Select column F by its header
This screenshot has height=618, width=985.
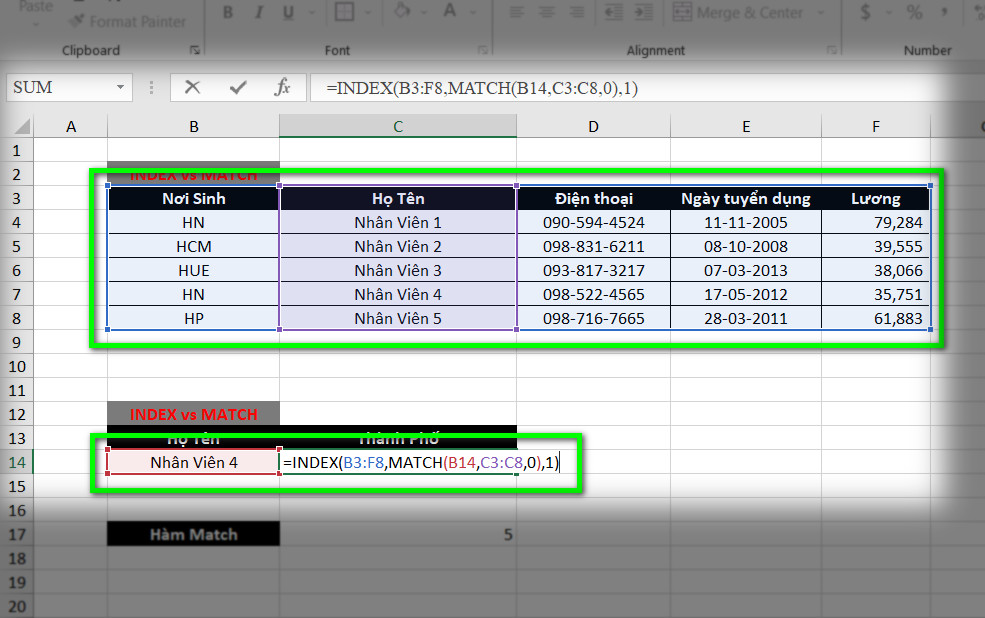coord(876,127)
